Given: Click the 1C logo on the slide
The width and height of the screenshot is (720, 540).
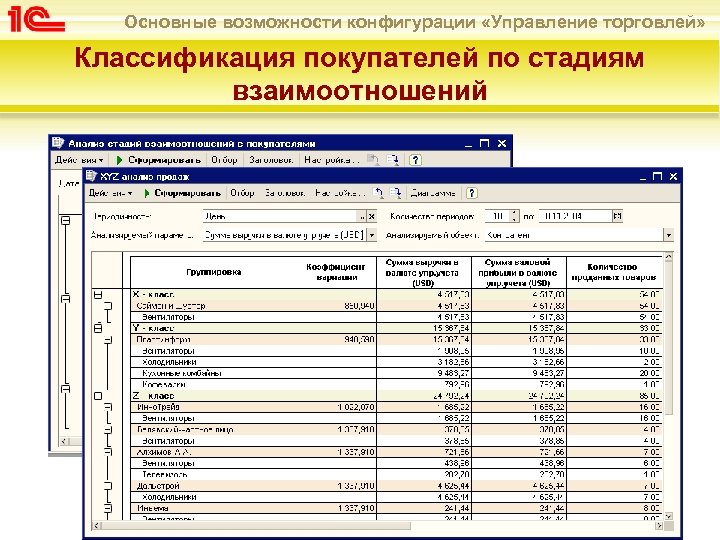Looking at the screenshot, I should click(x=36, y=20).
